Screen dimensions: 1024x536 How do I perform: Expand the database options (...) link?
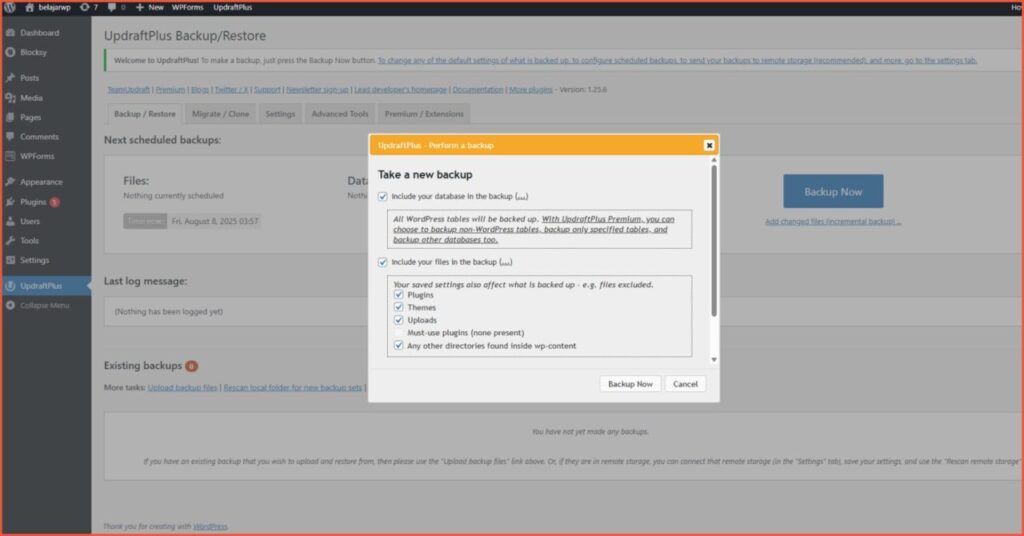522,197
